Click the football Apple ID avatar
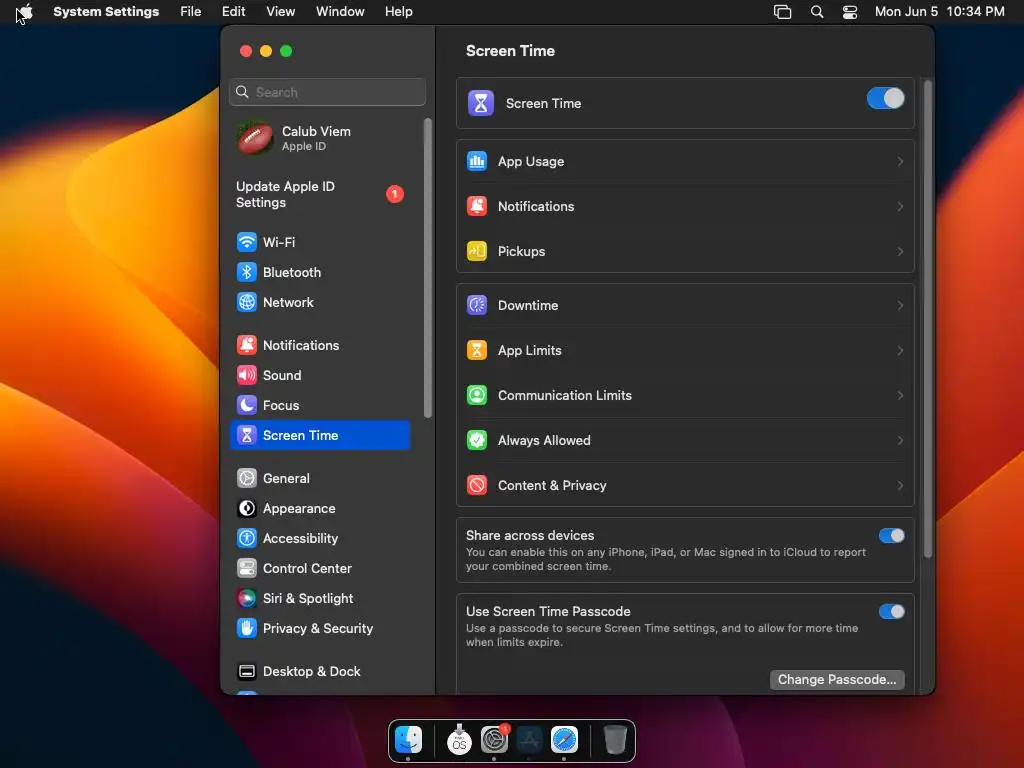 click(x=255, y=138)
